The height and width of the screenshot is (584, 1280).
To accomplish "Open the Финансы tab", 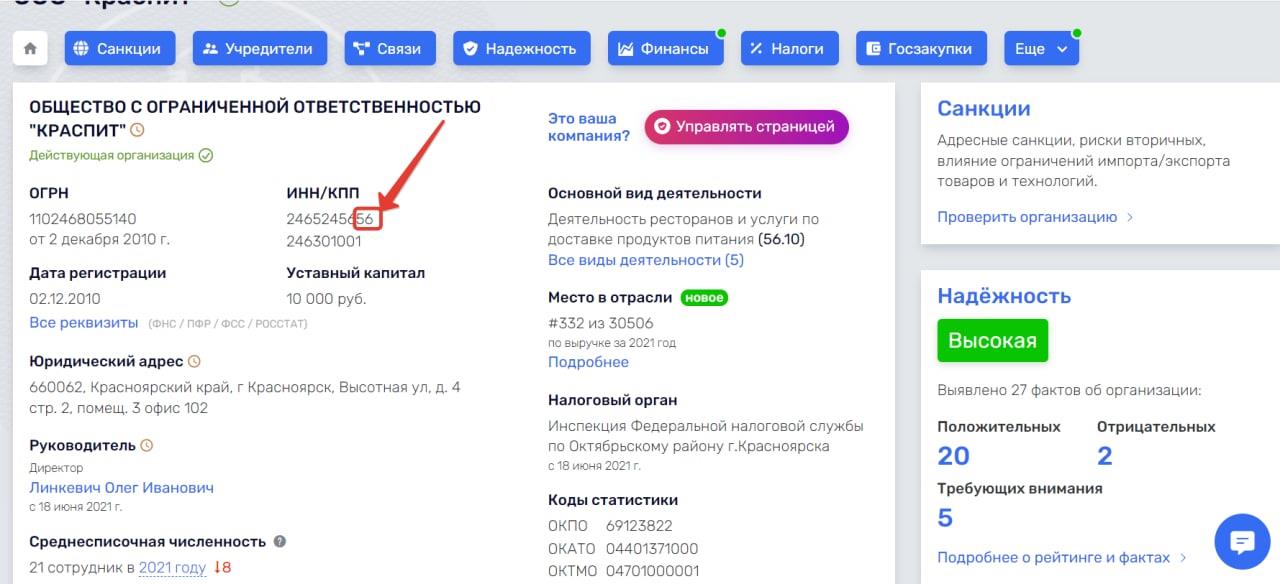I will pos(665,48).
